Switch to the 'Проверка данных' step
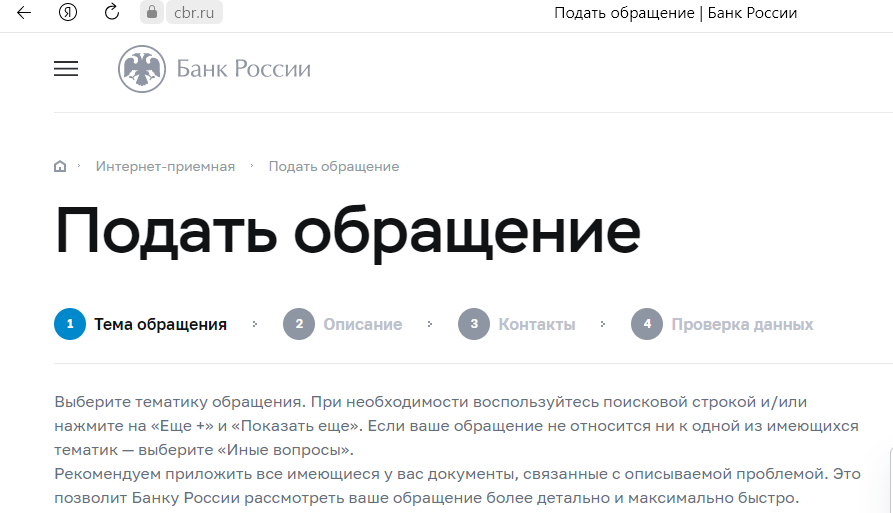 pos(743,325)
